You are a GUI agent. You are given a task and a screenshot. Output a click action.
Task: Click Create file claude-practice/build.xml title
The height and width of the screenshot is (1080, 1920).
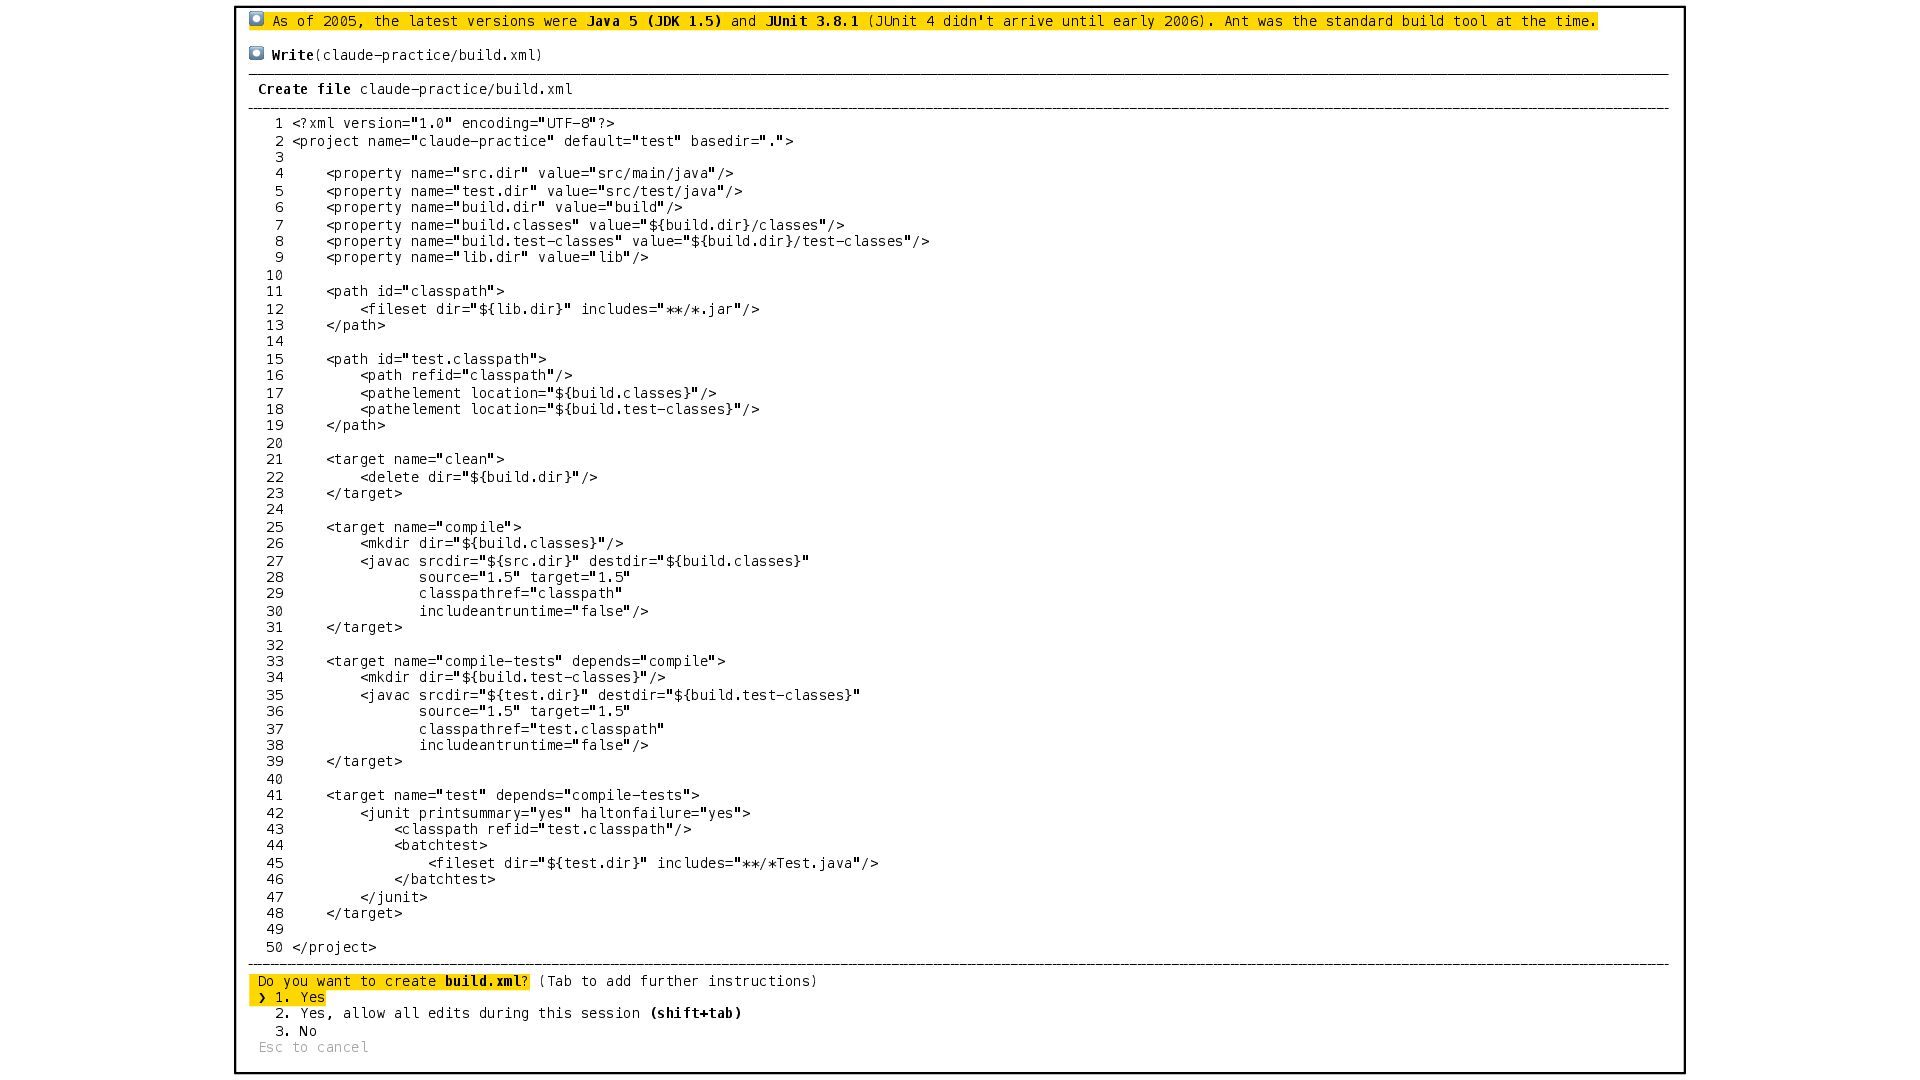tap(415, 89)
